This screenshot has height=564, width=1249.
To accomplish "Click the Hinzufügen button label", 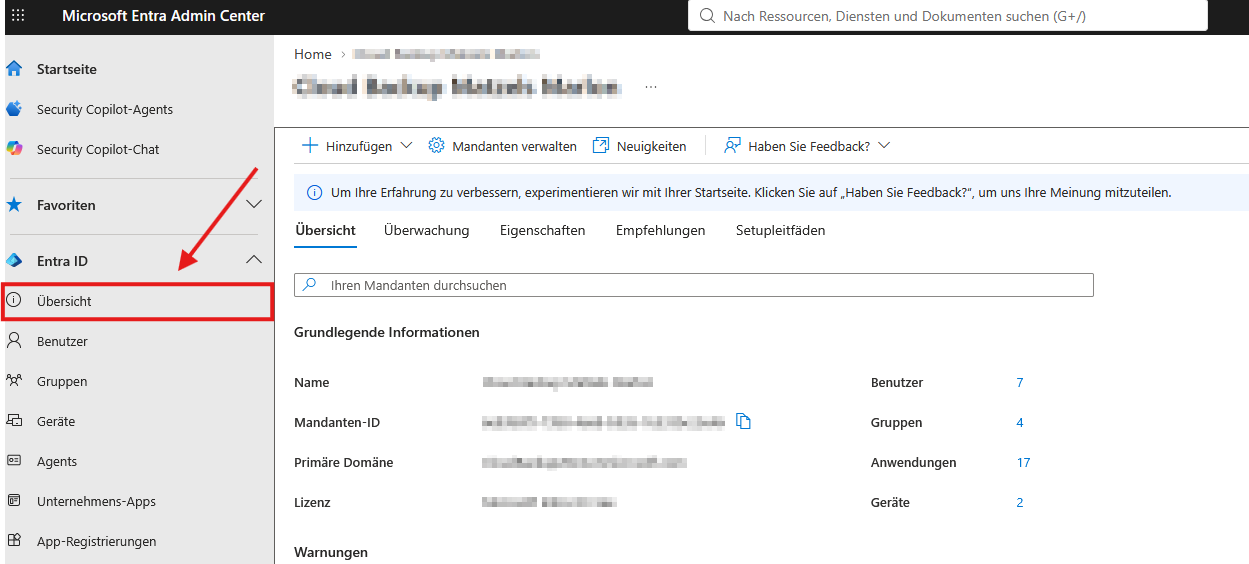I will point(359,146).
